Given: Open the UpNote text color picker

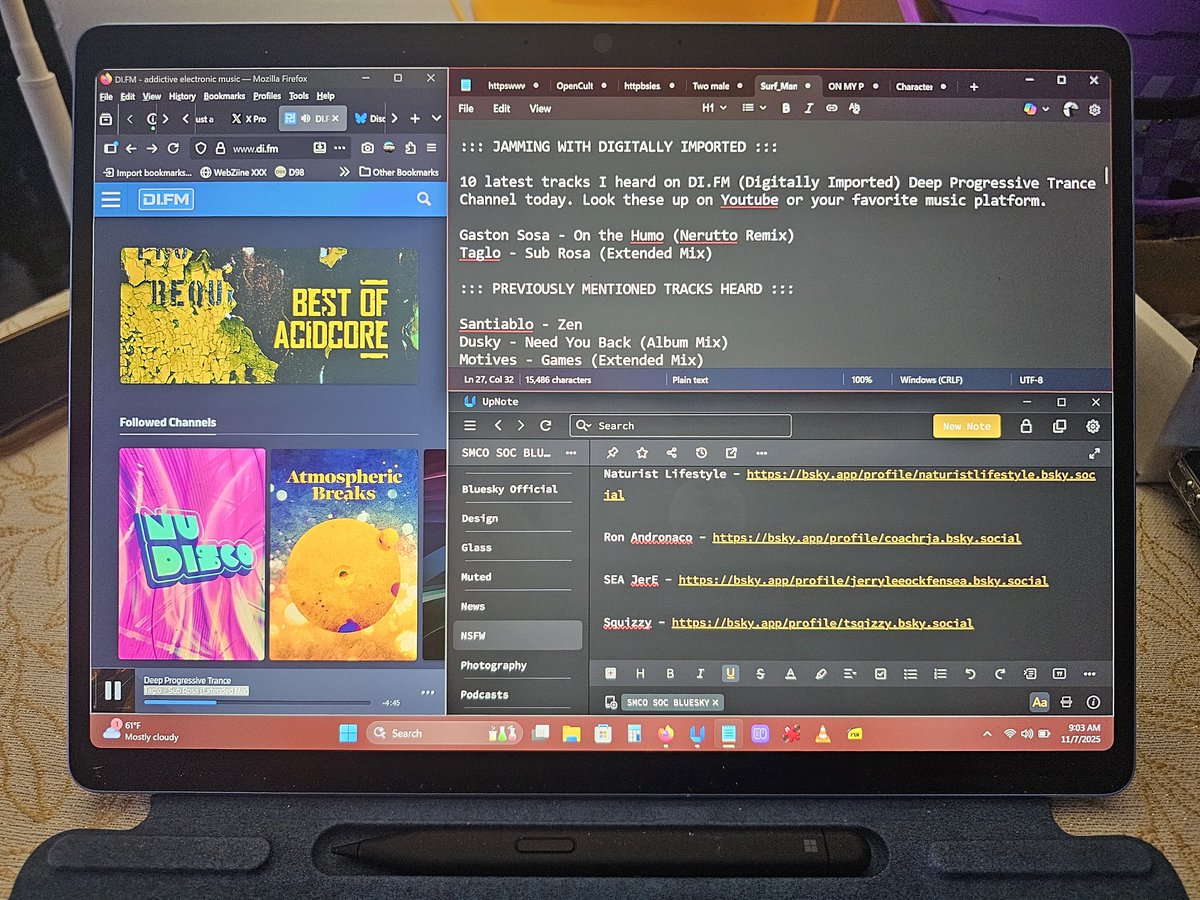Looking at the screenshot, I should (790, 674).
